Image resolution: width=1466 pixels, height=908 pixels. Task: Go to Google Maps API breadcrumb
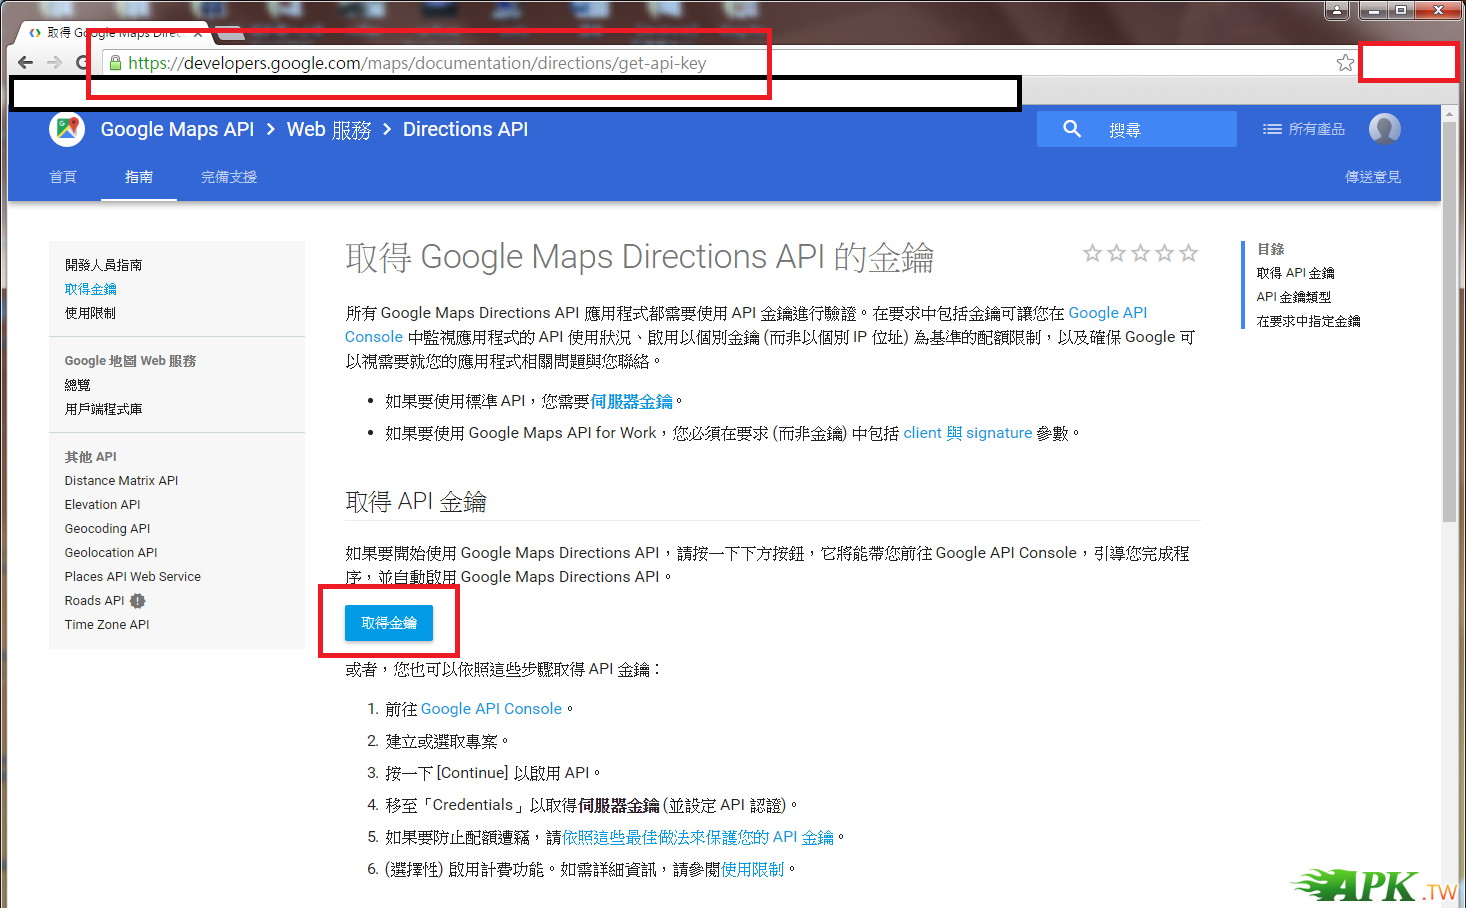click(x=177, y=129)
